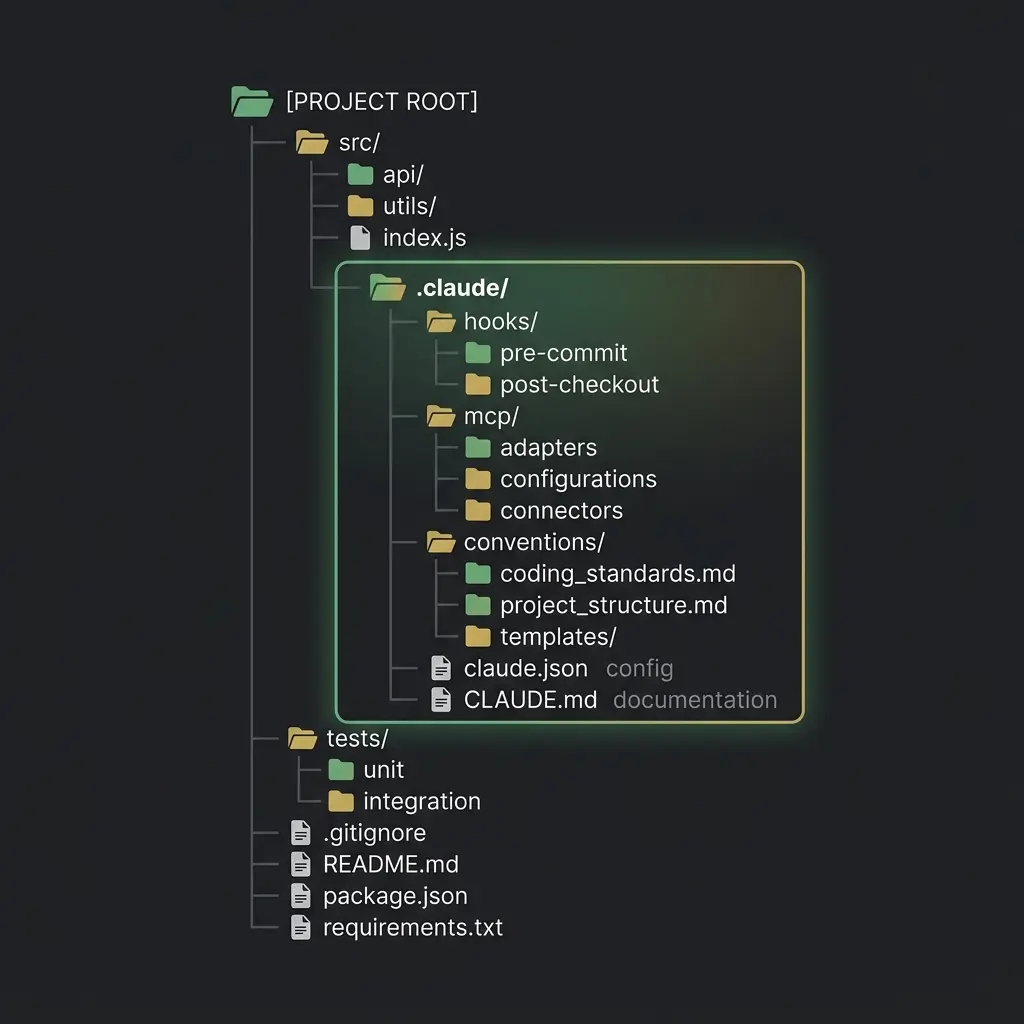This screenshot has width=1024, height=1024.
Task: Open the claude.json file name
Action: coord(526,669)
